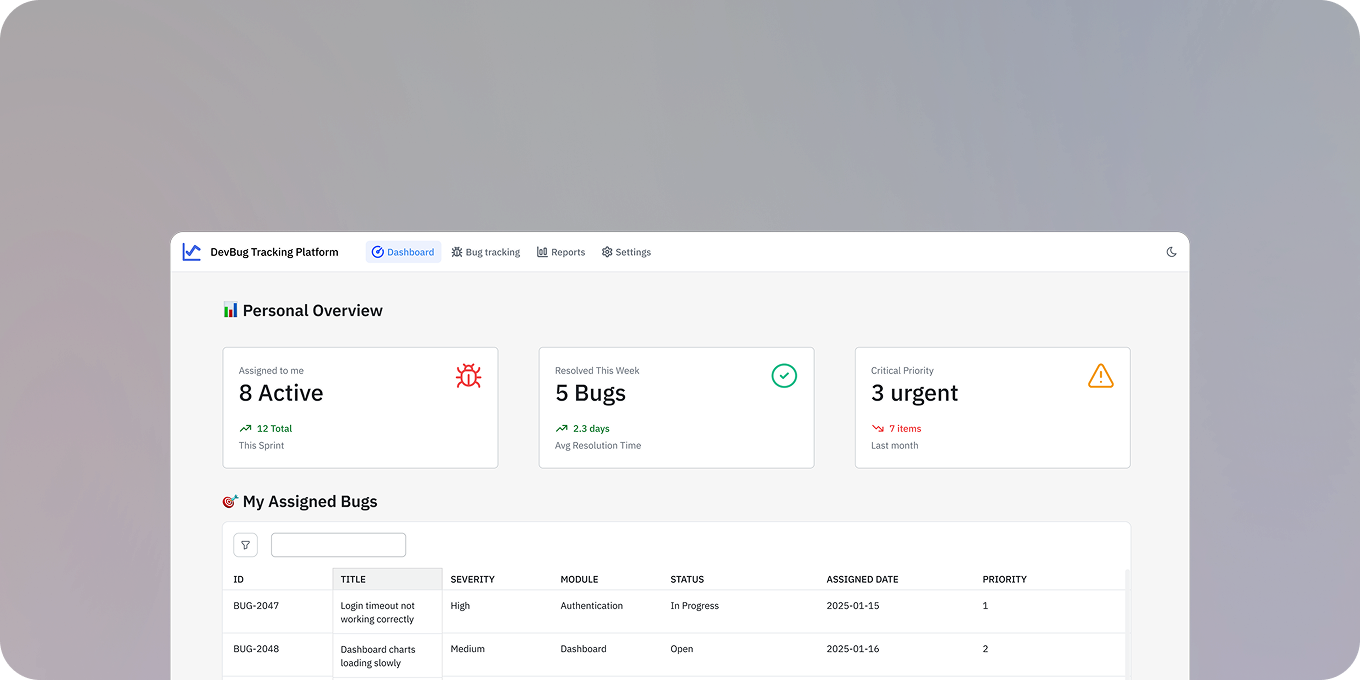This screenshot has width=1360, height=680.
Task: Click the DevBug chart logo icon
Action: pos(191,252)
